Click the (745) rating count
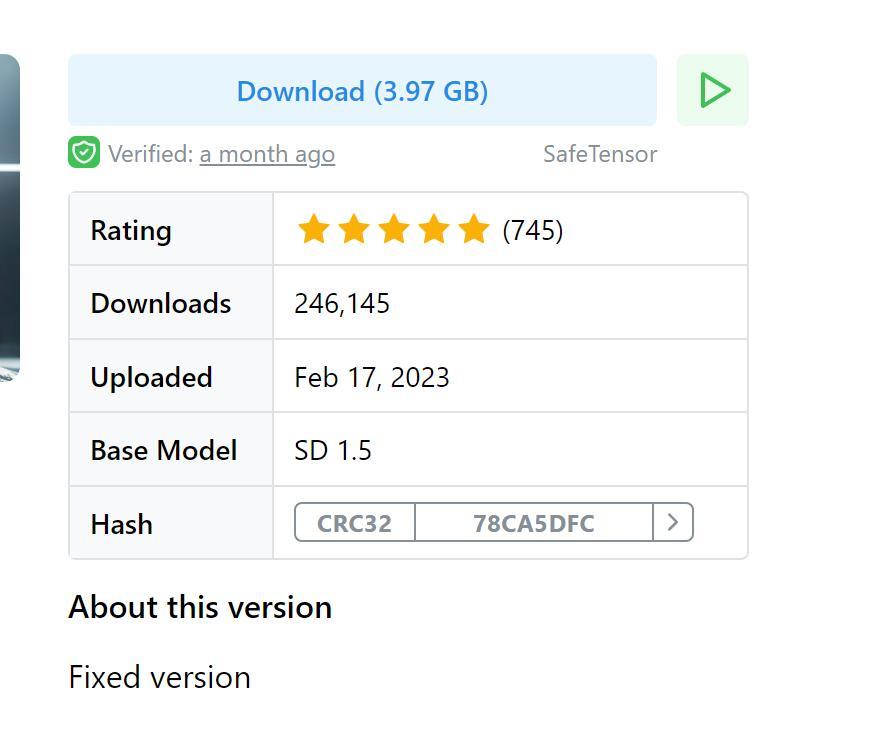888x731 pixels. [533, 230]
